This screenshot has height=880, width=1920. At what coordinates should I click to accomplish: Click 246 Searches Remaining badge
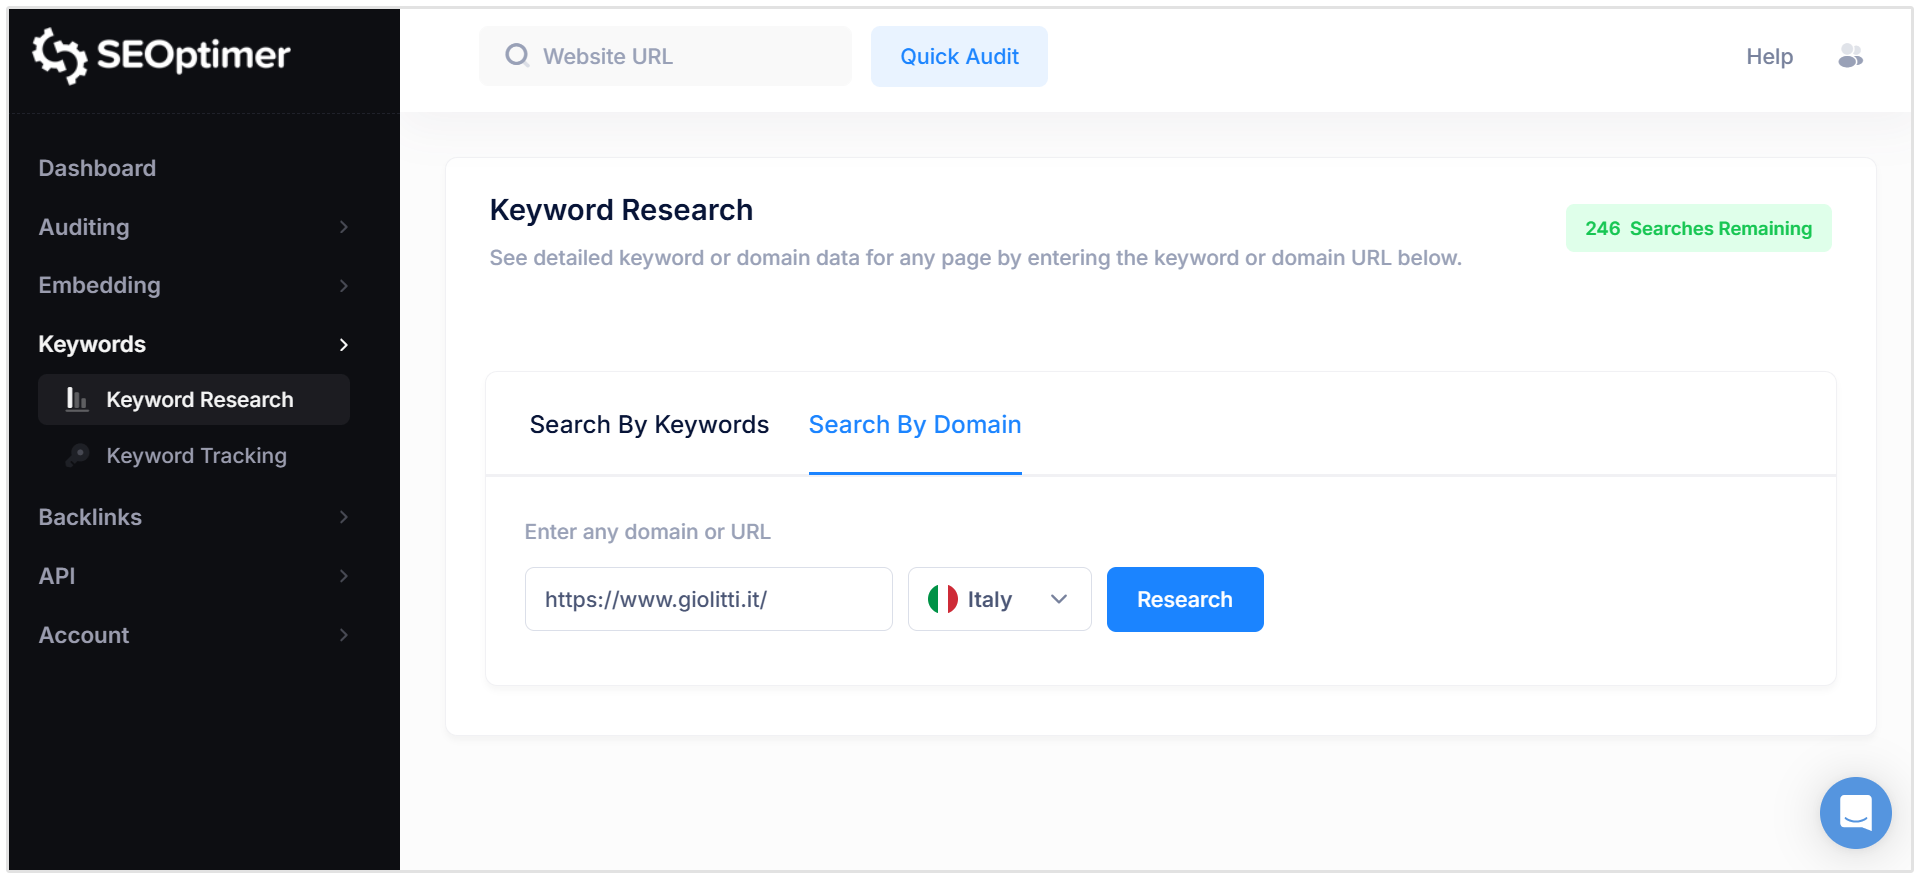(1698, 228)
